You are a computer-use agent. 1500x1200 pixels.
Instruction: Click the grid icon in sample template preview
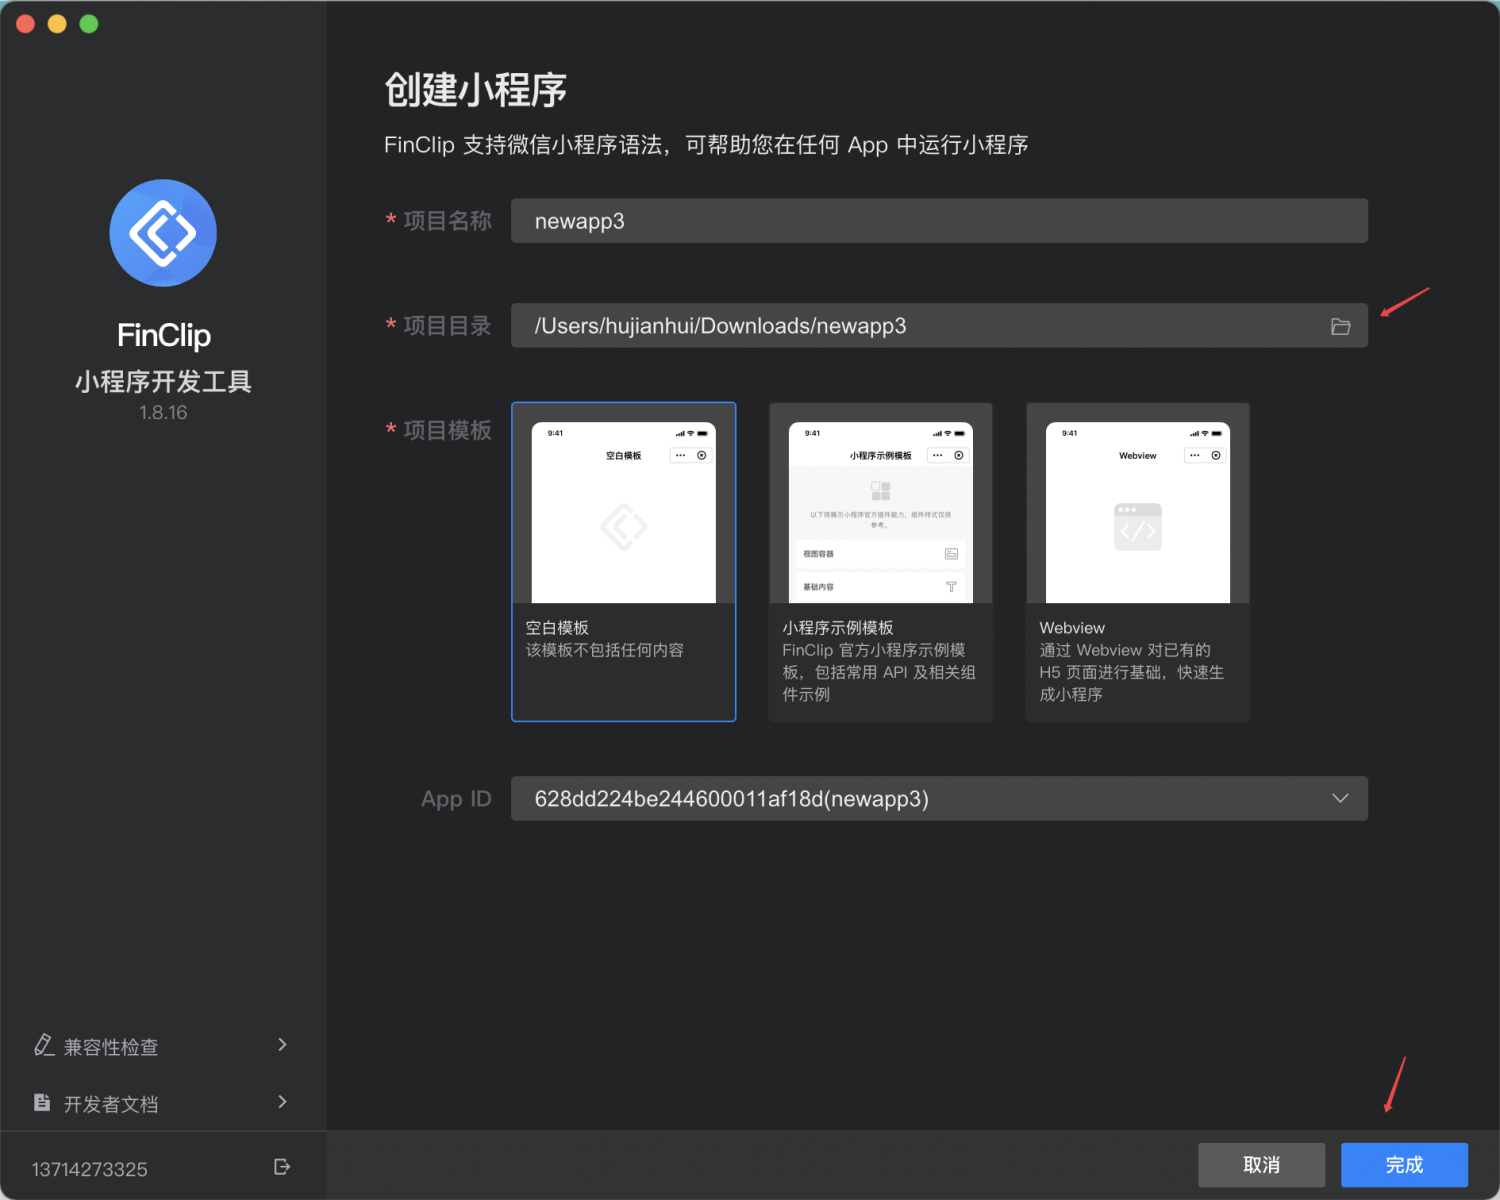(880, 490)
